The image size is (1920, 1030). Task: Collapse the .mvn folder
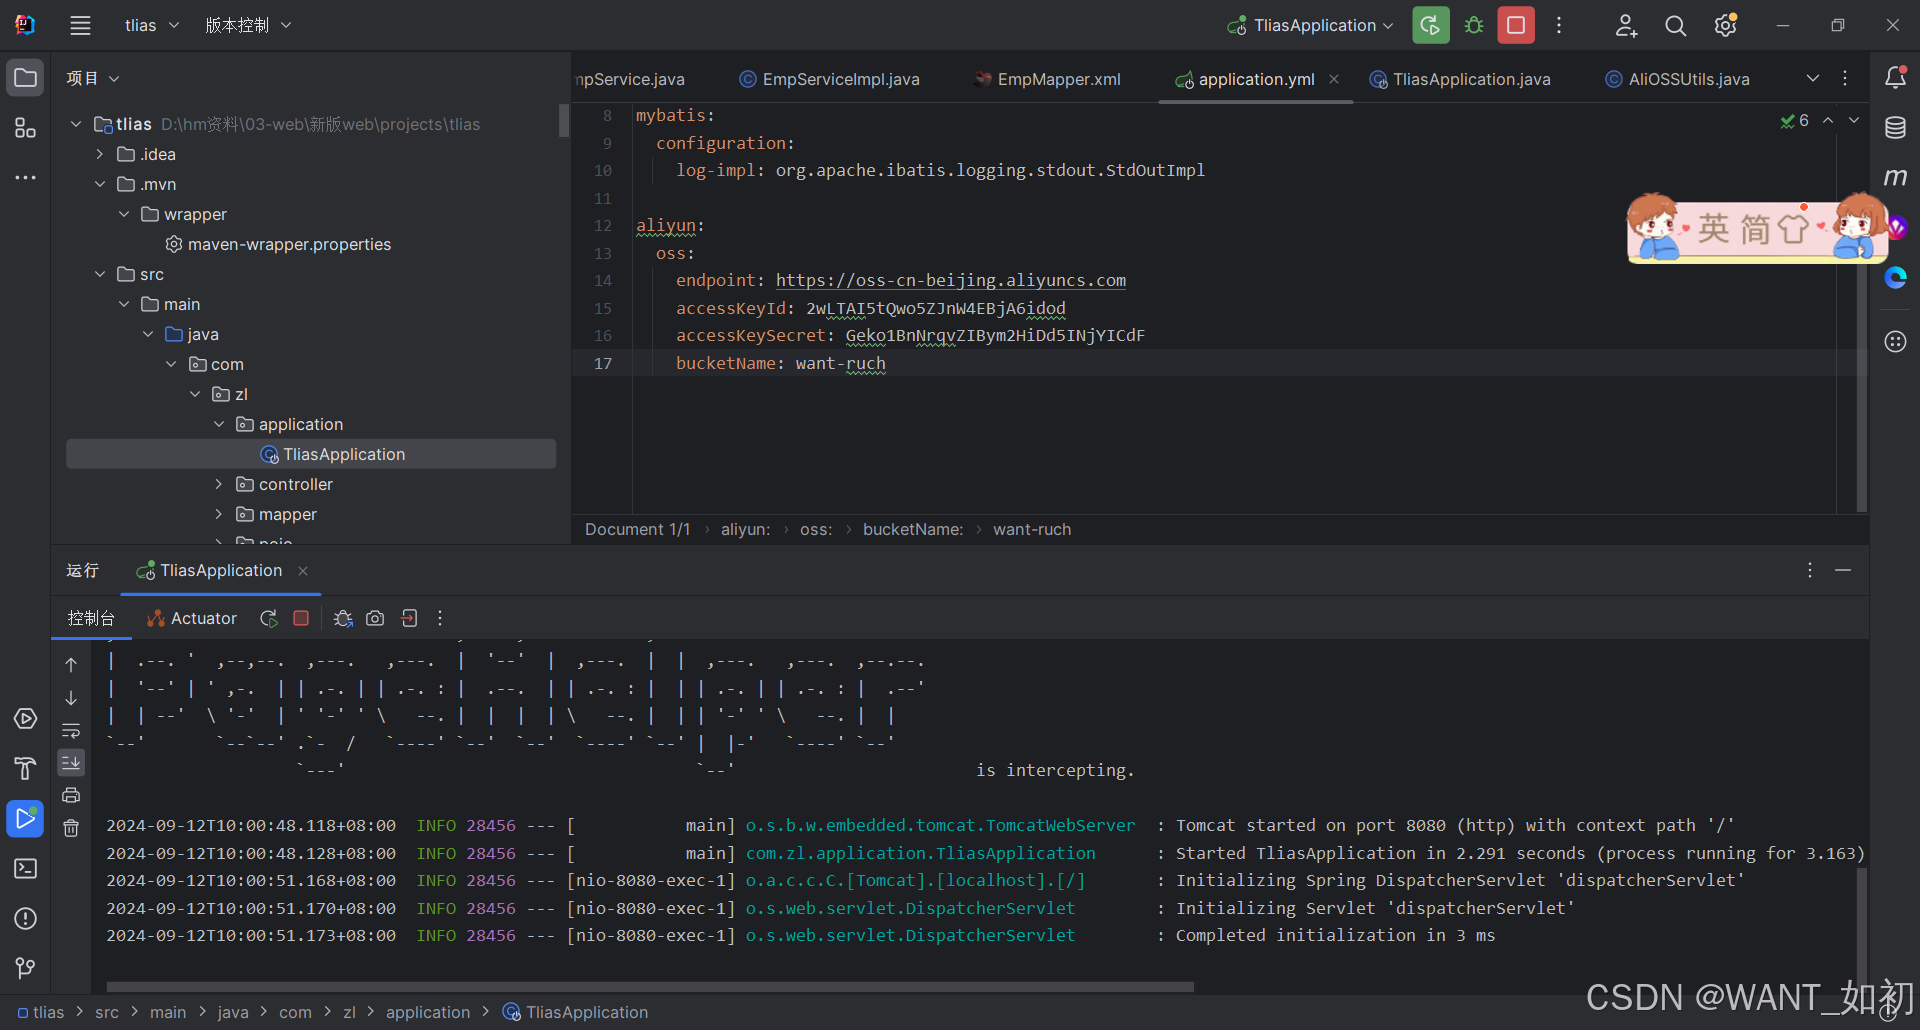point(100,184)
